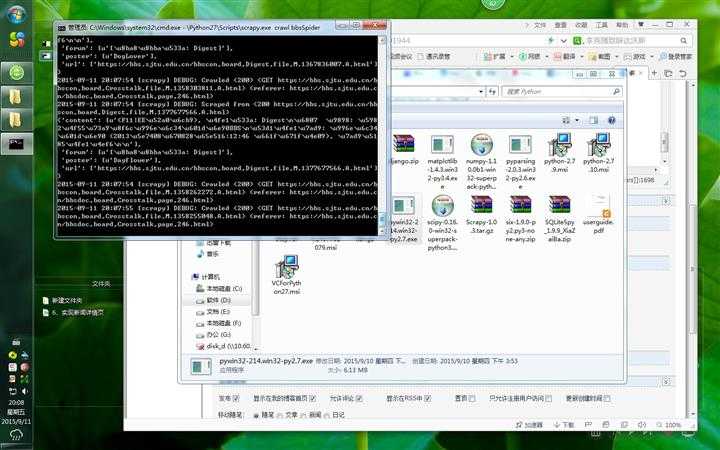Screen dimensions: 720x450
Task: Expand the 翻译 toolbar dropdown arrow
Action: 582,56
